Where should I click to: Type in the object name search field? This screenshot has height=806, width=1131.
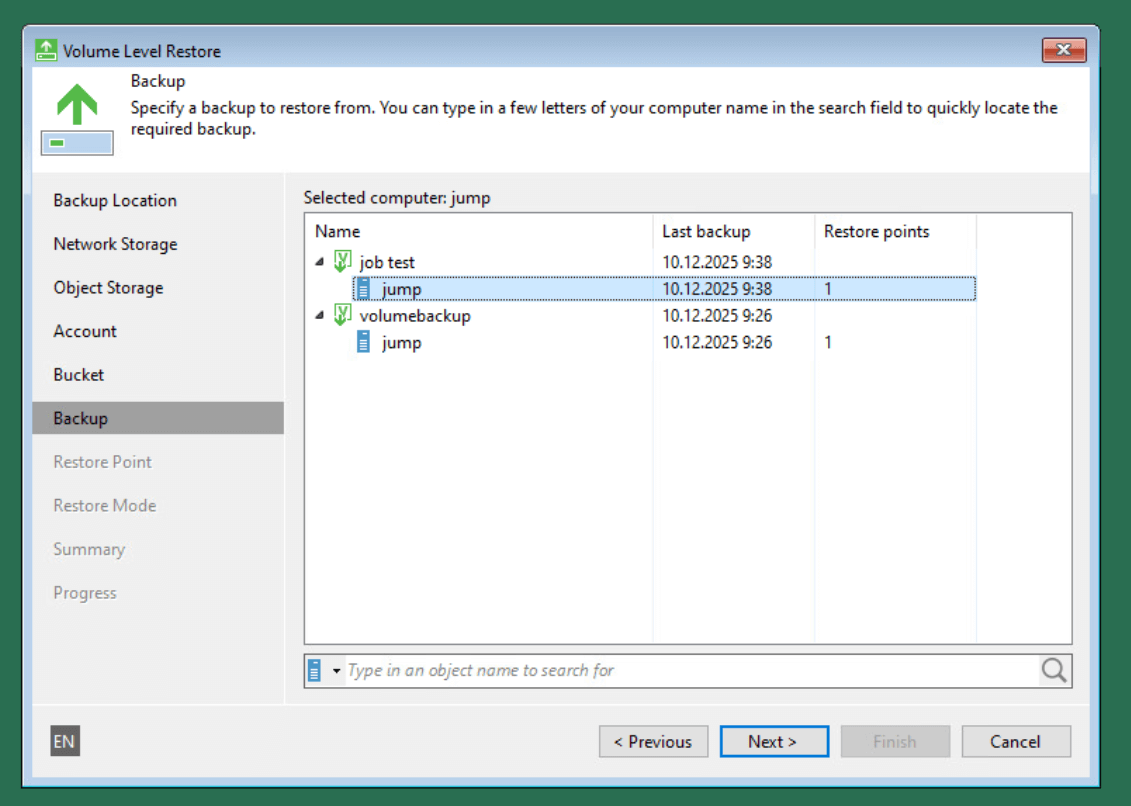pyautogui.click(x=690, y=670)
